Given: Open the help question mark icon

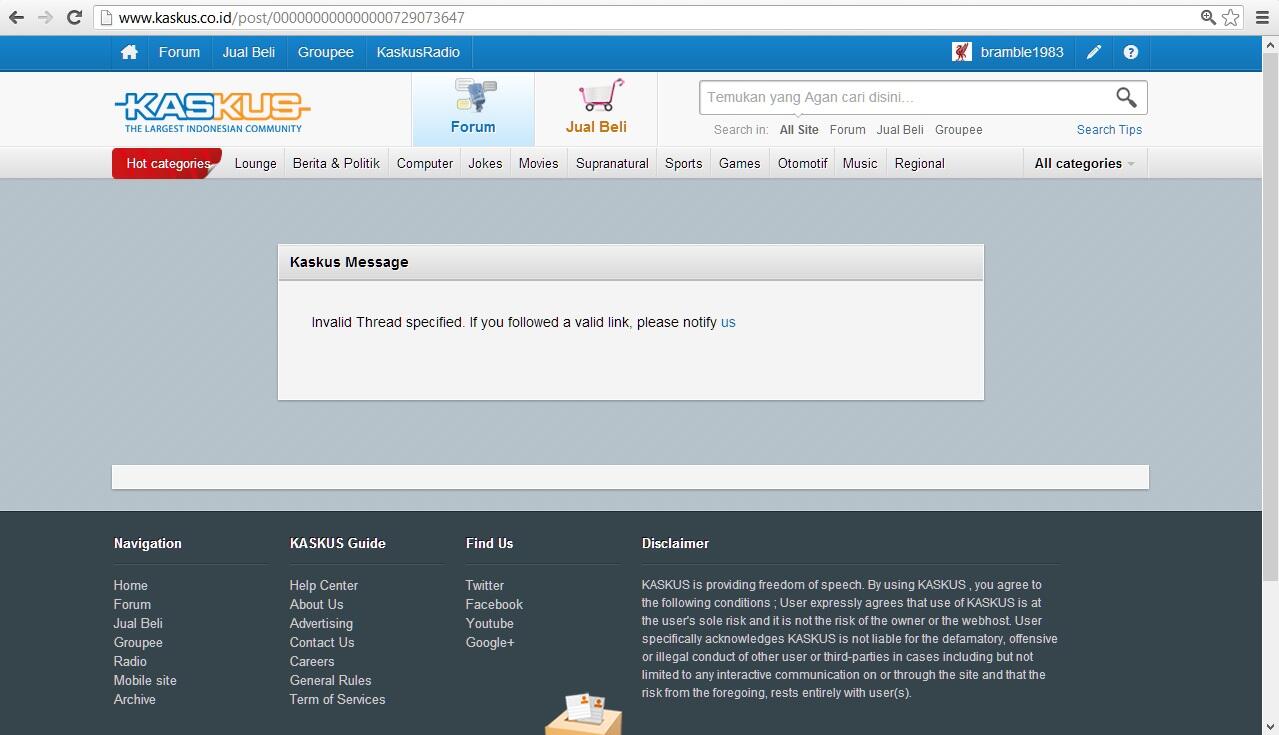Looking at the screenshot, I should 1130,52.
